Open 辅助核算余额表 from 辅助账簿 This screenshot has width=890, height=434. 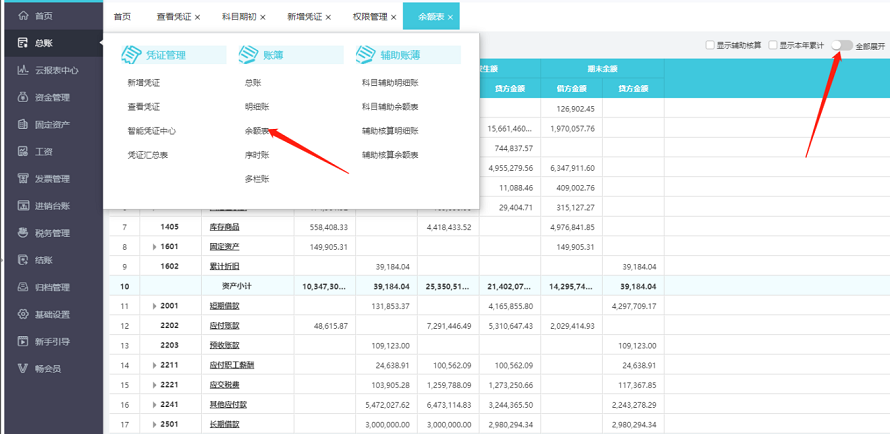[x=390, y=155]
